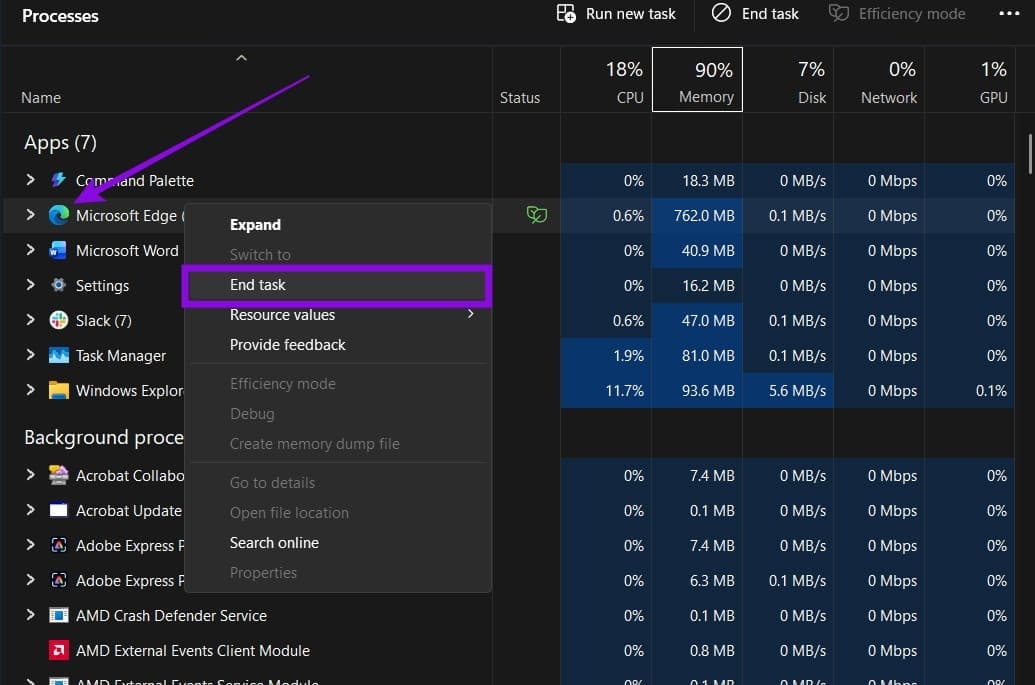Sort by the CPU column header
Screen dimensions: 1035x685
click(x=606, y=79)
